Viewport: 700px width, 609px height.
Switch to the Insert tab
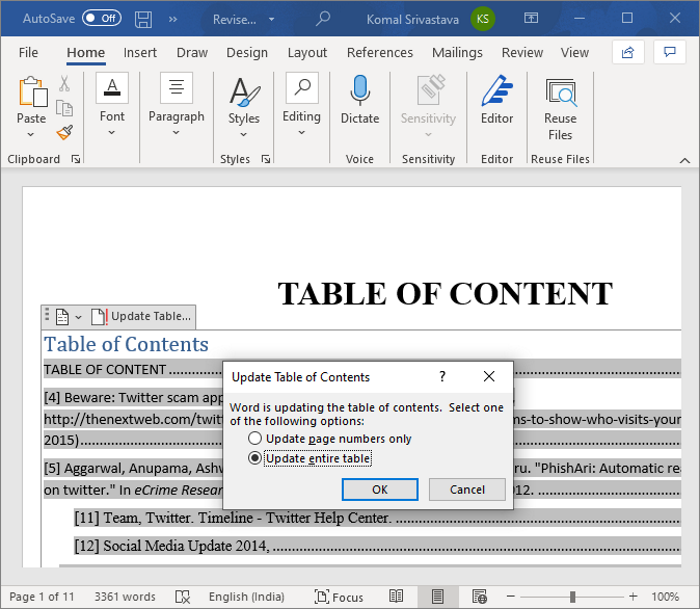pyautogui.click(x=140, y=53)
